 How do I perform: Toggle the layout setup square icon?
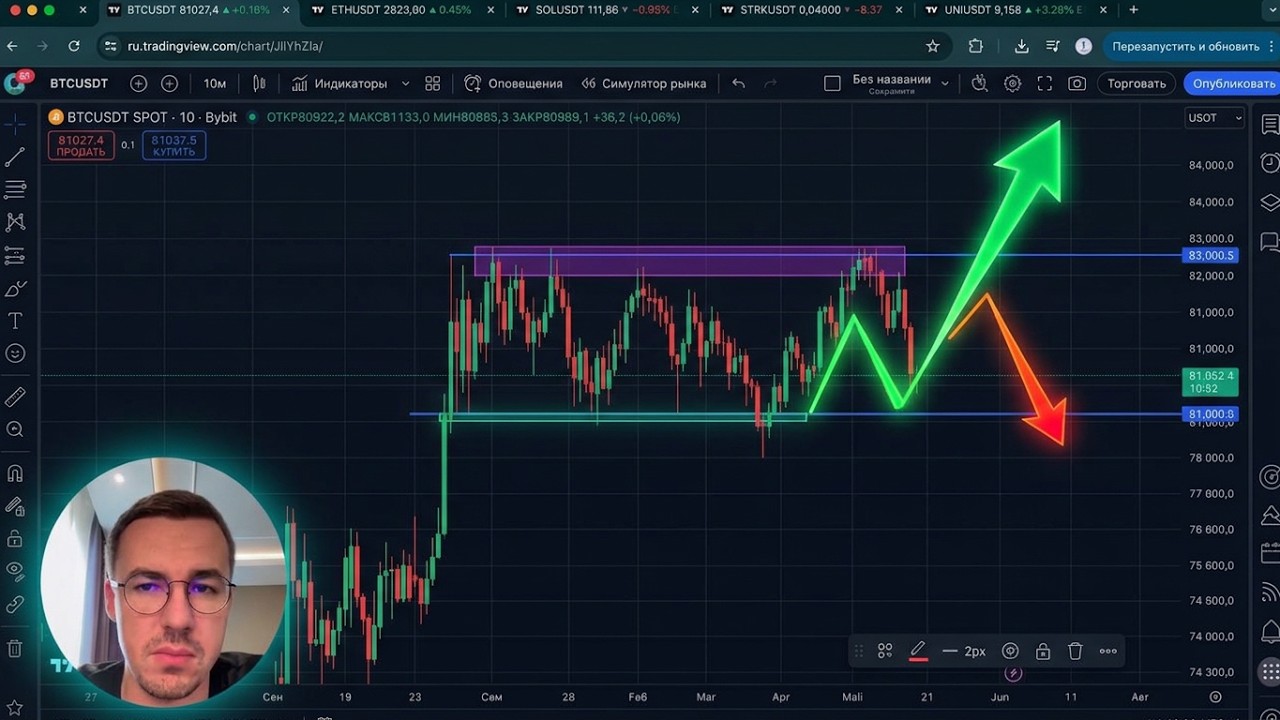(832, 83)
